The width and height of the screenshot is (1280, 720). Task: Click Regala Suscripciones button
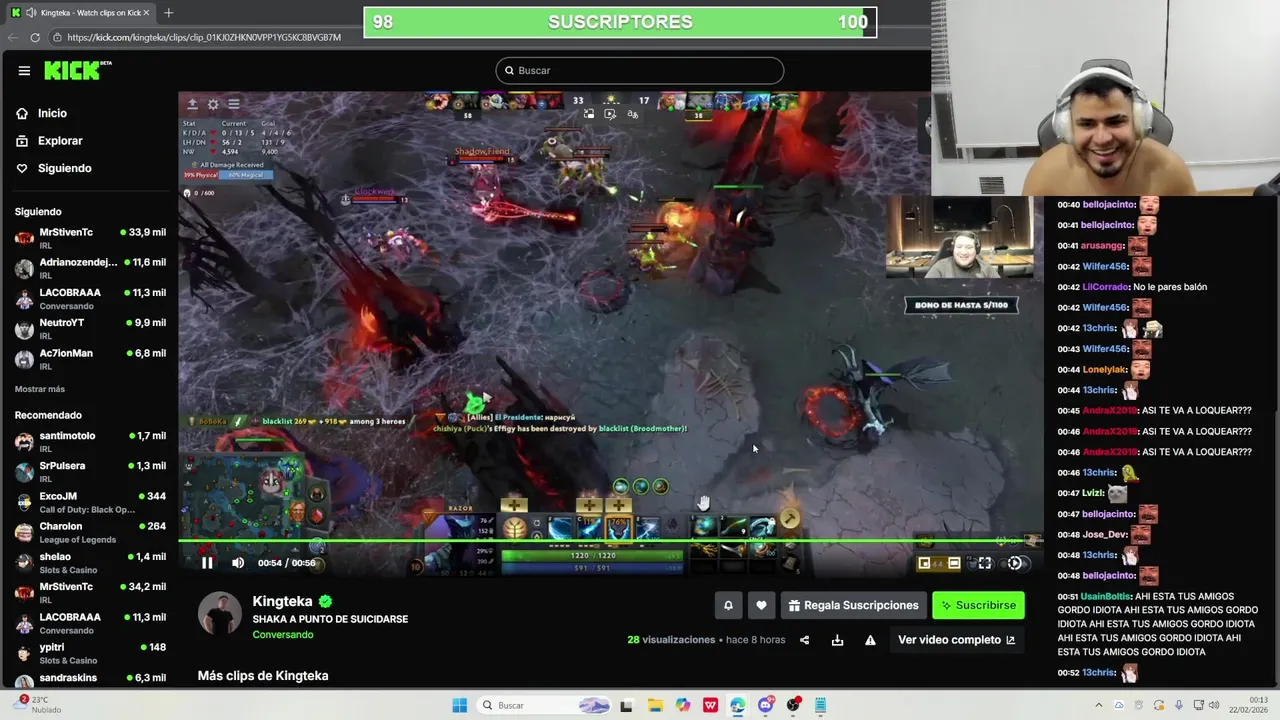pos(853,605)
